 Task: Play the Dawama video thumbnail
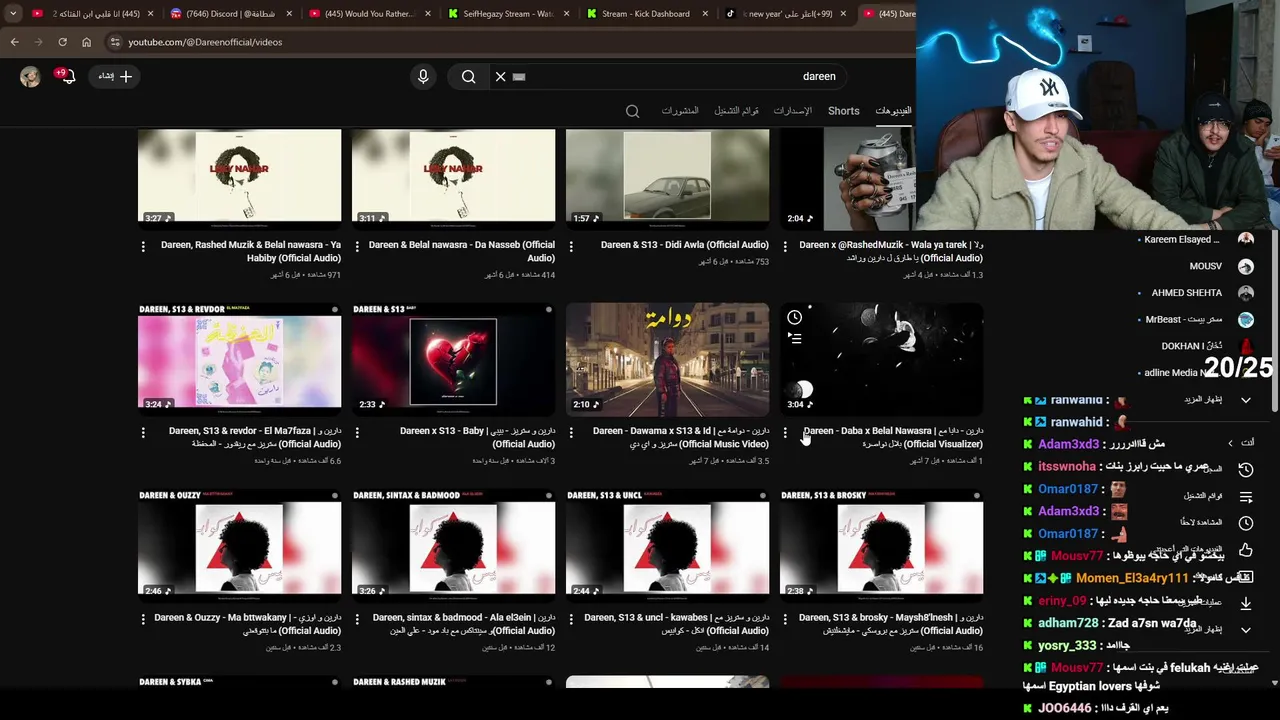[667, 360]
